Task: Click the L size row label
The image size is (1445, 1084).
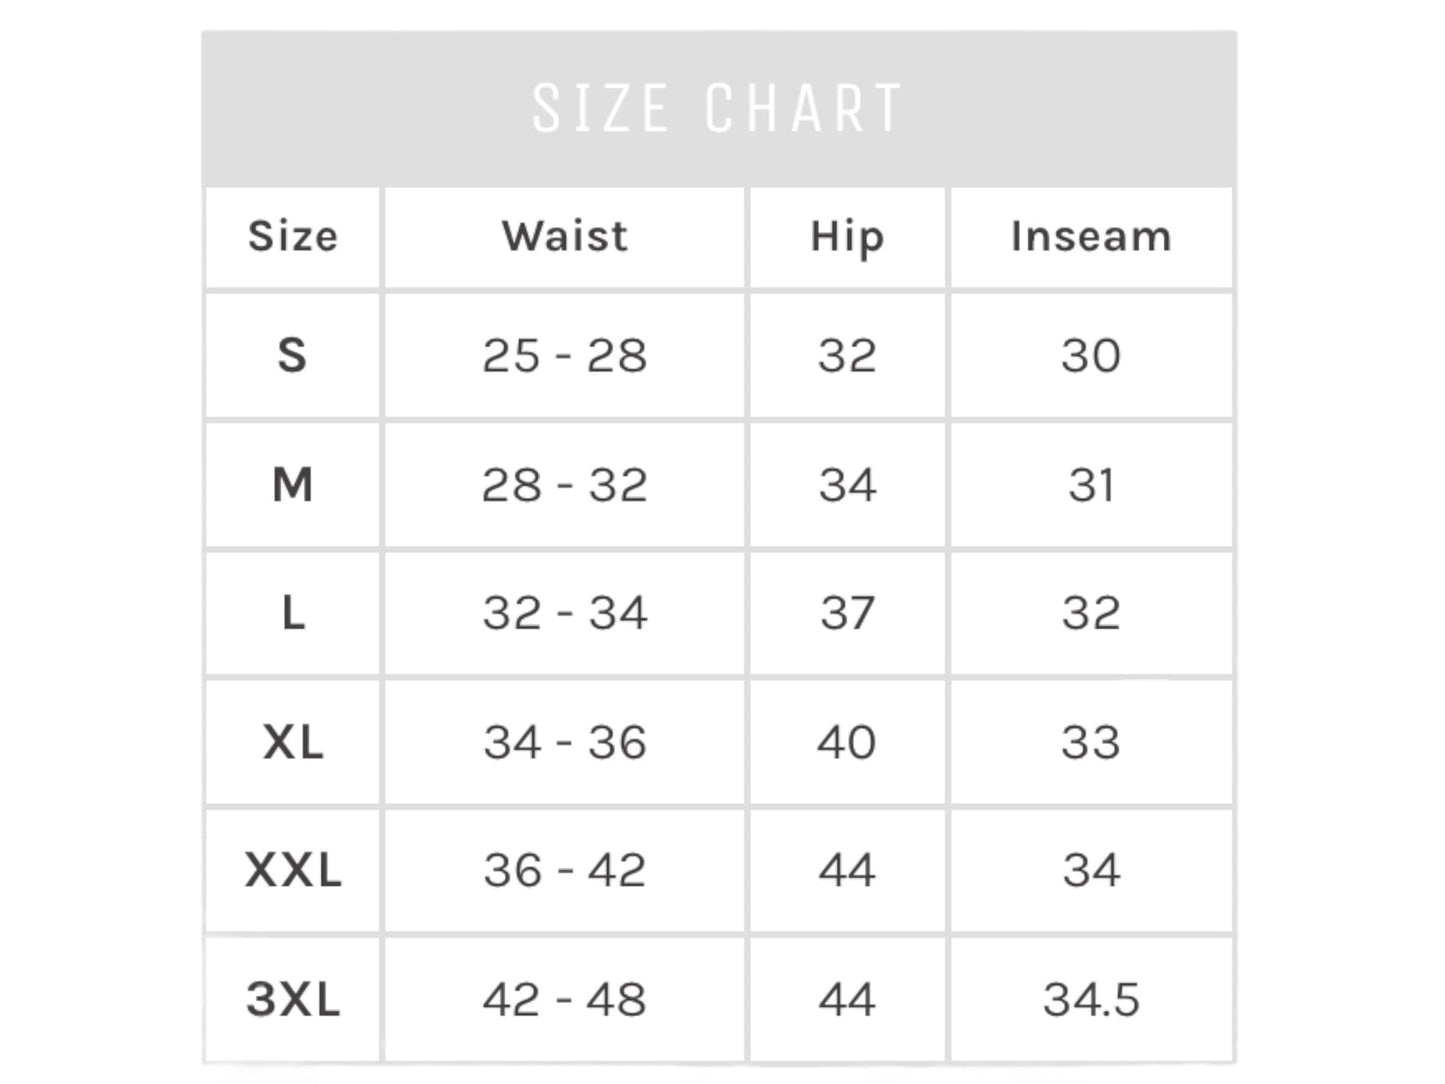Action: 293,613
